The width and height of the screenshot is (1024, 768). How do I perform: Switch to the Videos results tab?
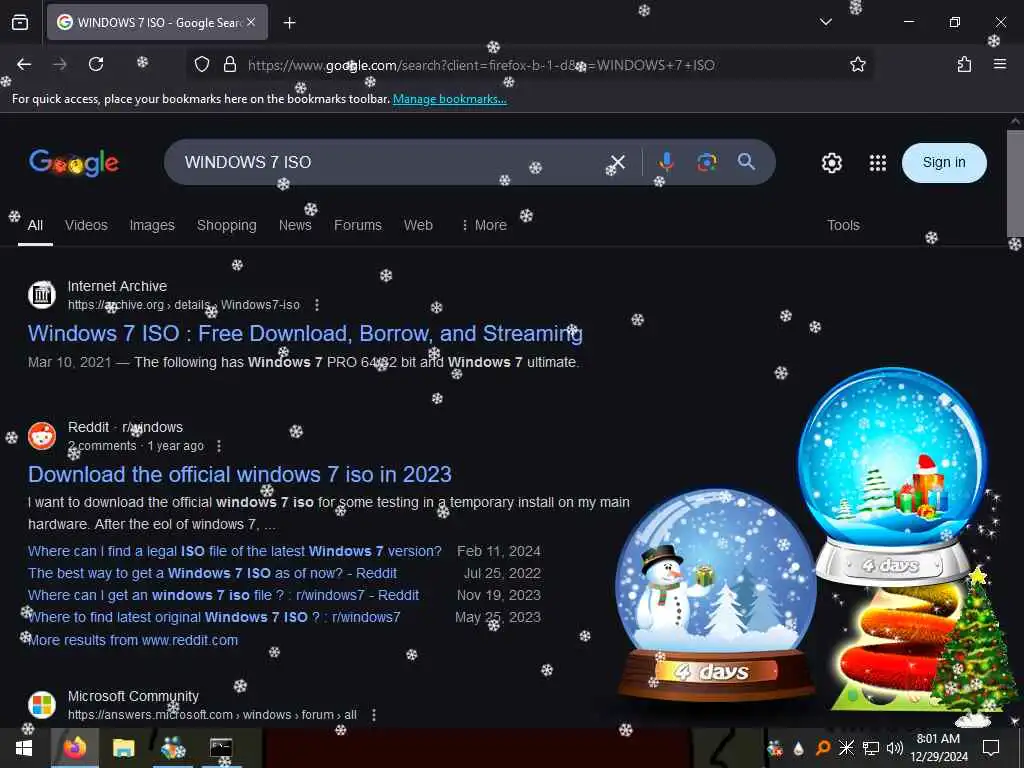click(86, 225)
